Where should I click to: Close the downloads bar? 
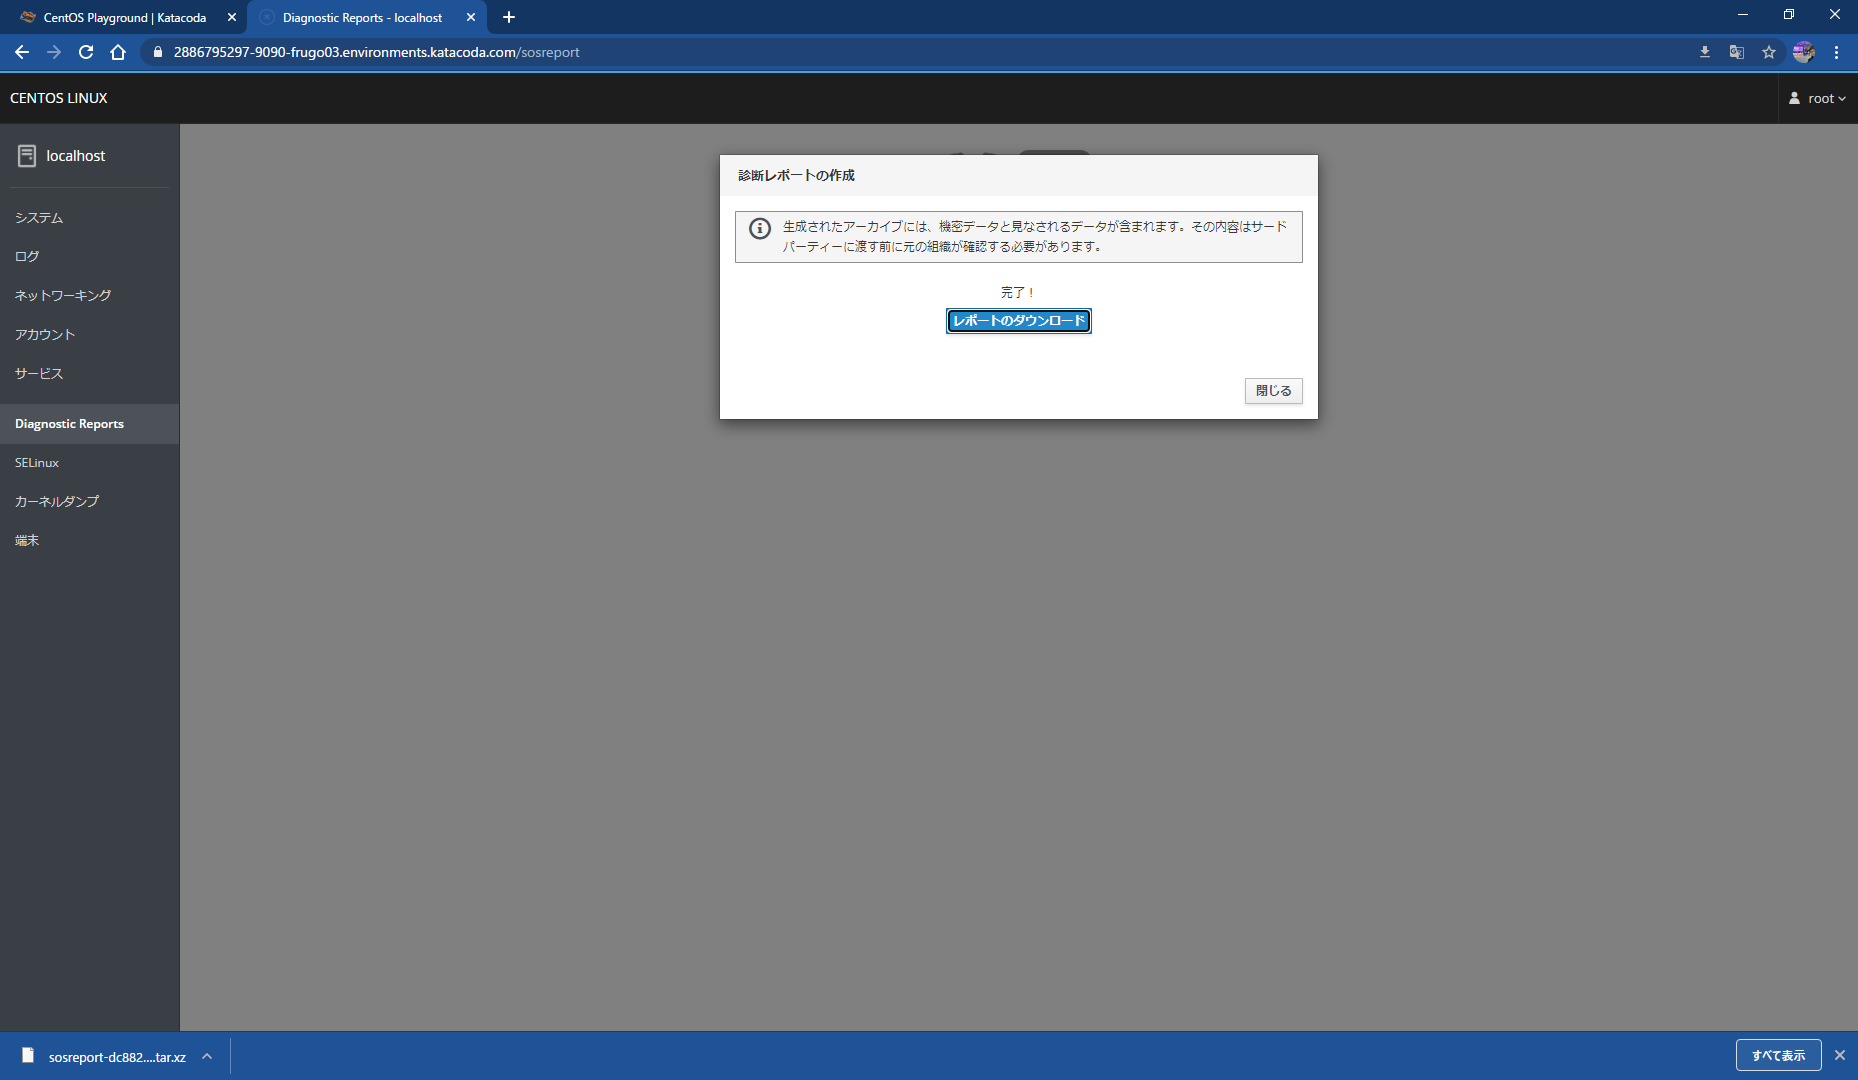pyautogui.click(x=1840, y=1055)
